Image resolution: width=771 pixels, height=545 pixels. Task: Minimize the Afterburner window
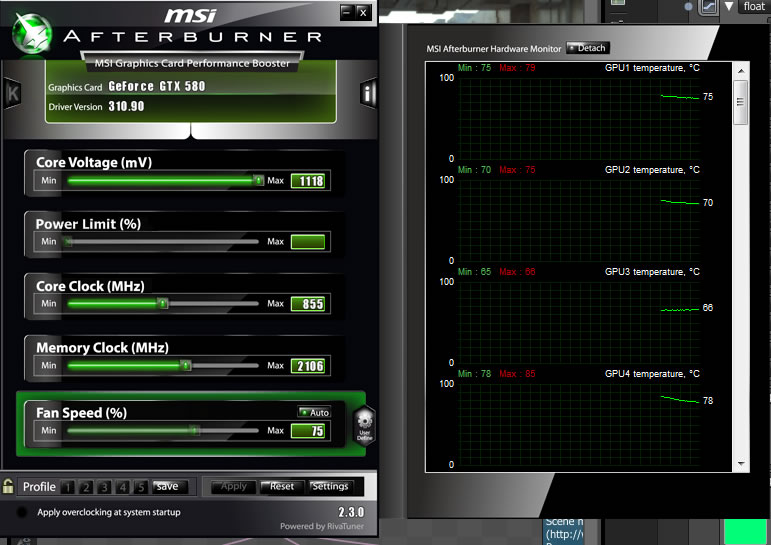(347, 12)
